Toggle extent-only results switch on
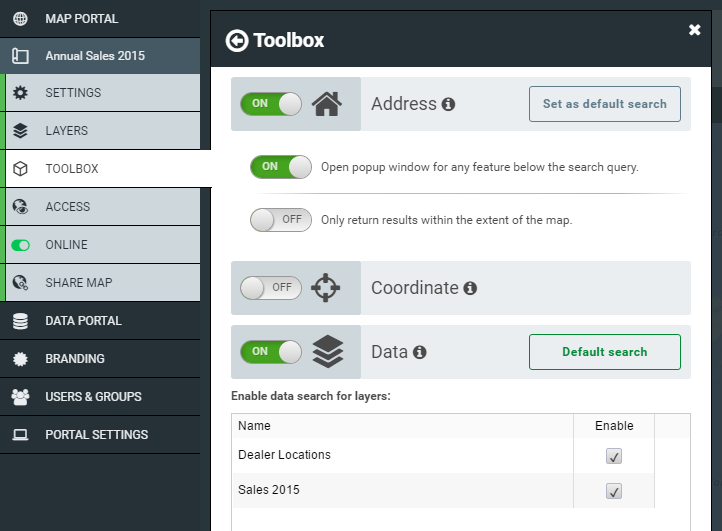722x531 pixels. click(x=280, y=220)
